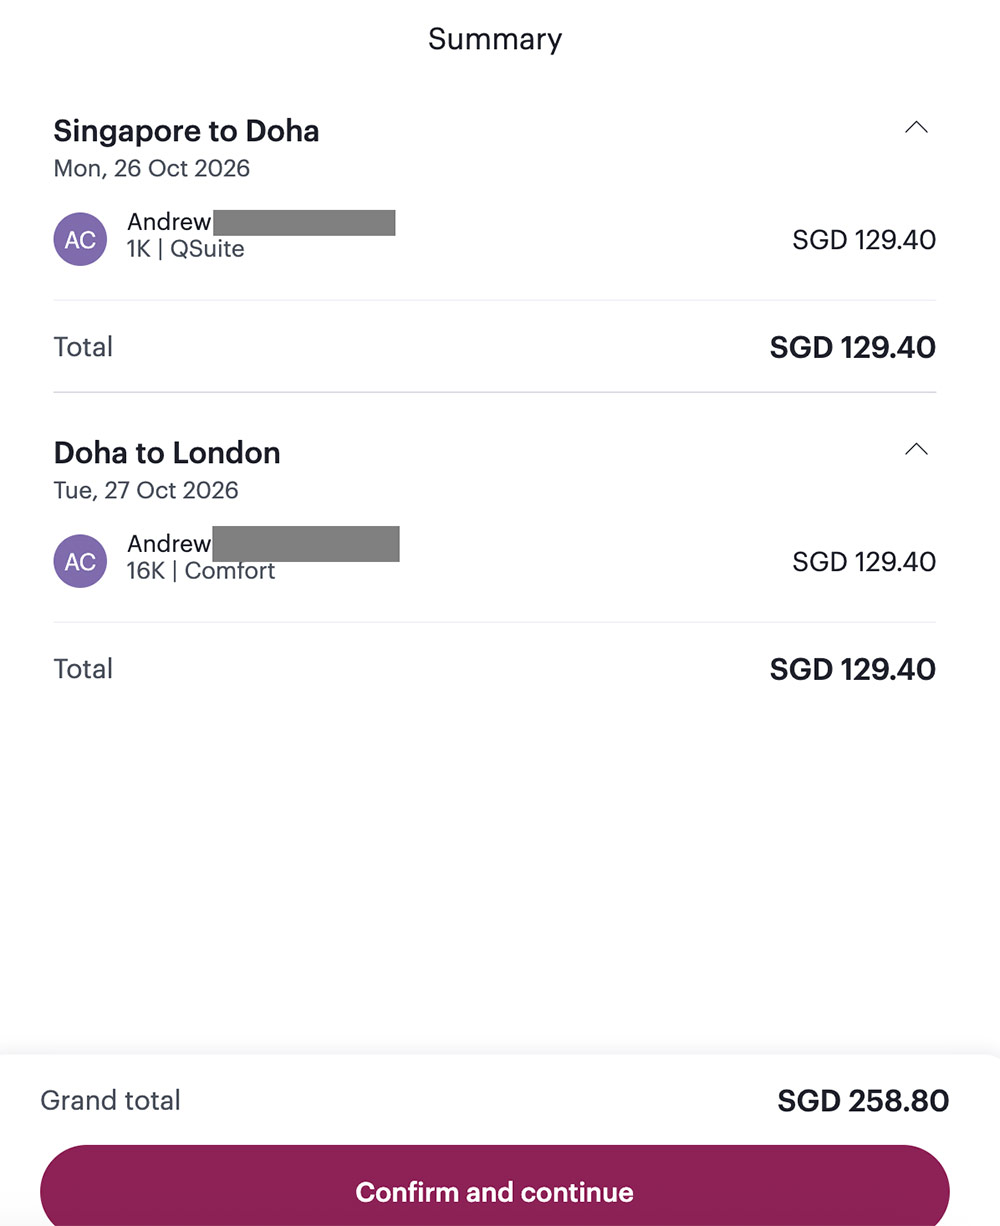Collapse the Doha to London section chevron
The height and width of the screenshot is (1226, 1000).
(x=916, y=450)
